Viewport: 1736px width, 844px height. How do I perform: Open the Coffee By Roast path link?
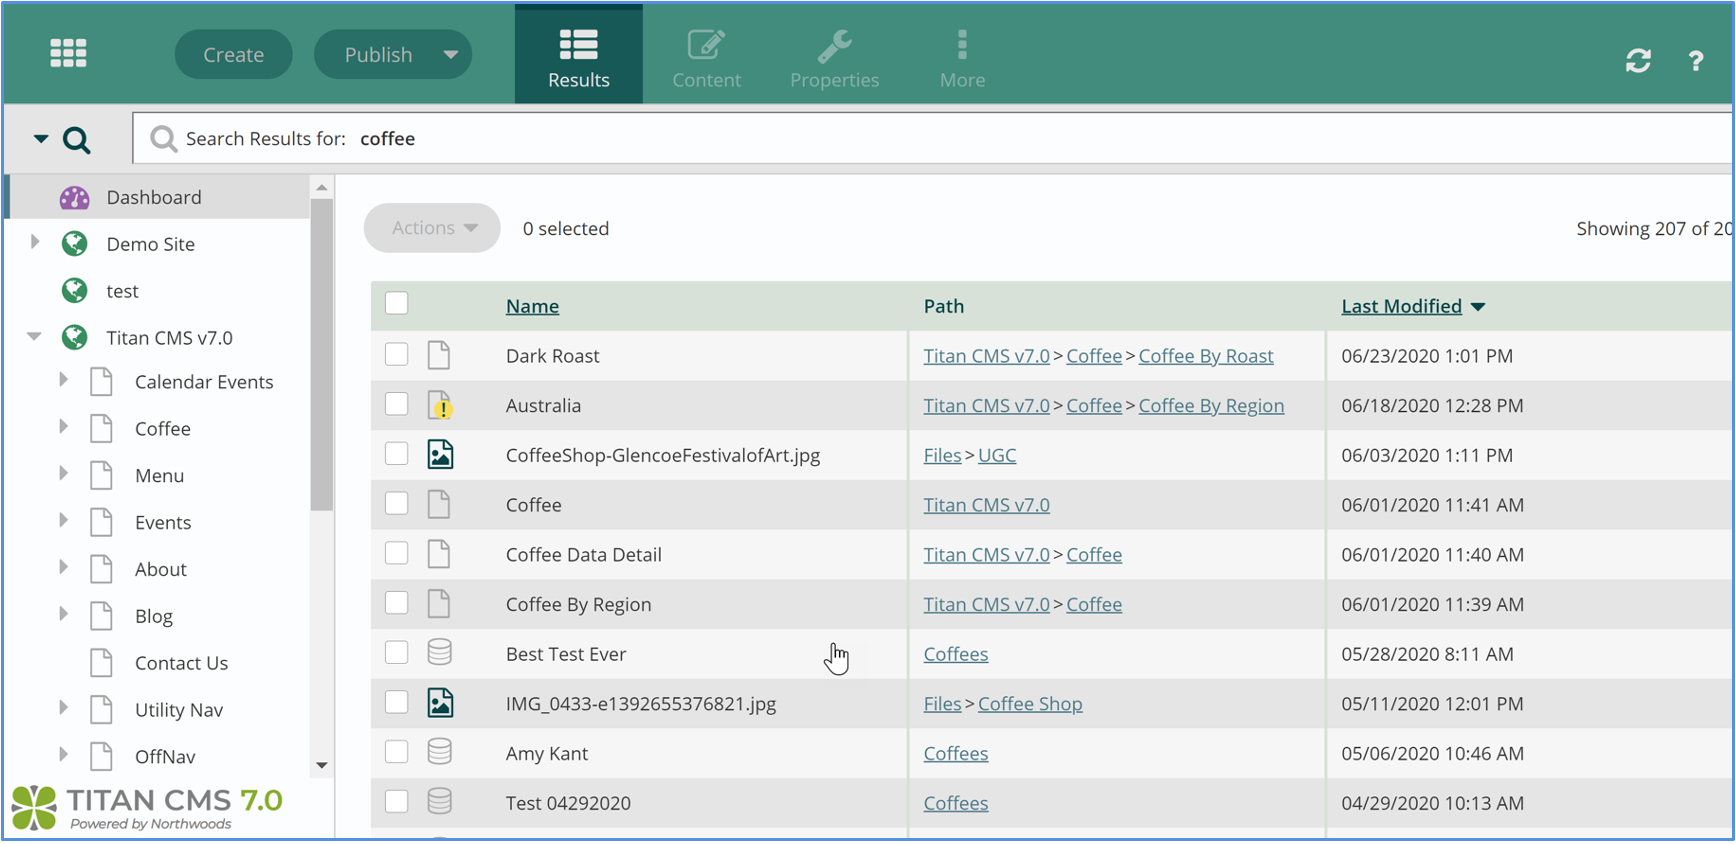[x=1206, y=356]
